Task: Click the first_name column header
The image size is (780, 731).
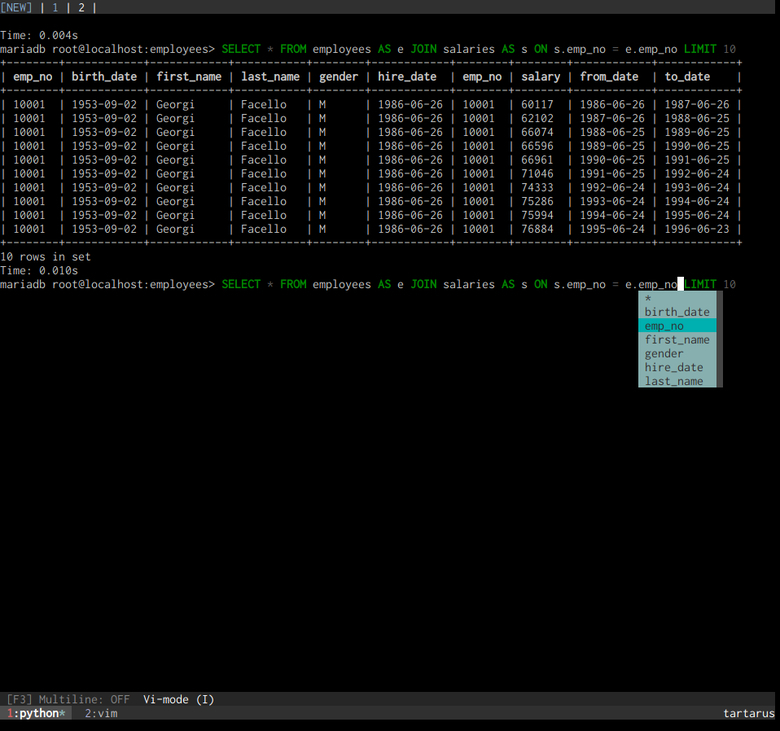Action: click(188, 77)
